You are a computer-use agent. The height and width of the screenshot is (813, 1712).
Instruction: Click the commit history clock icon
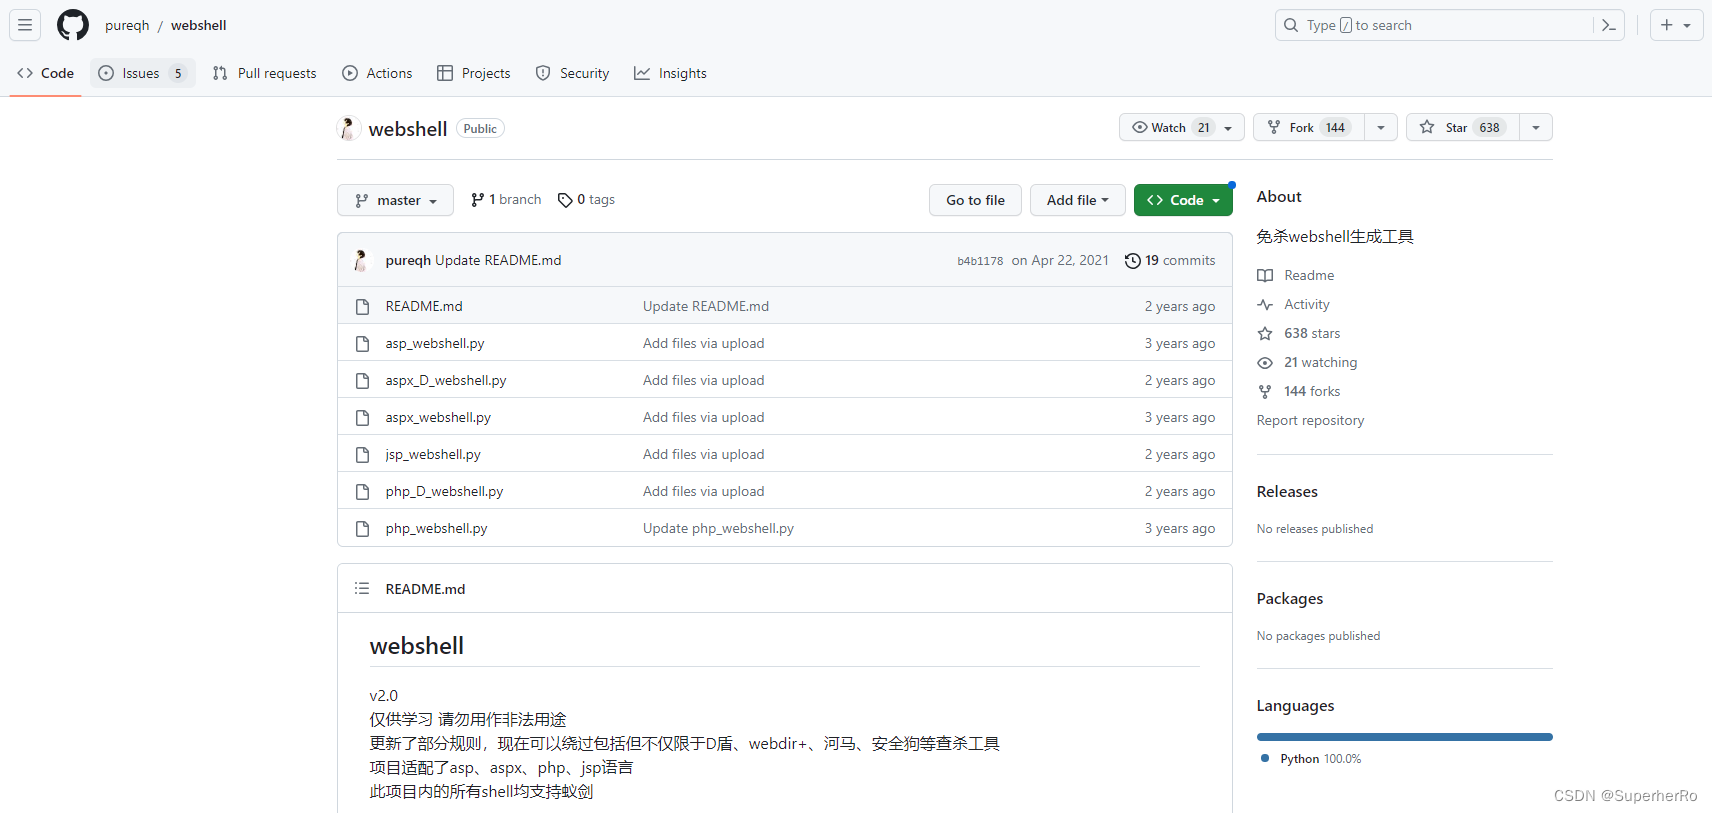coord(1132,261)
